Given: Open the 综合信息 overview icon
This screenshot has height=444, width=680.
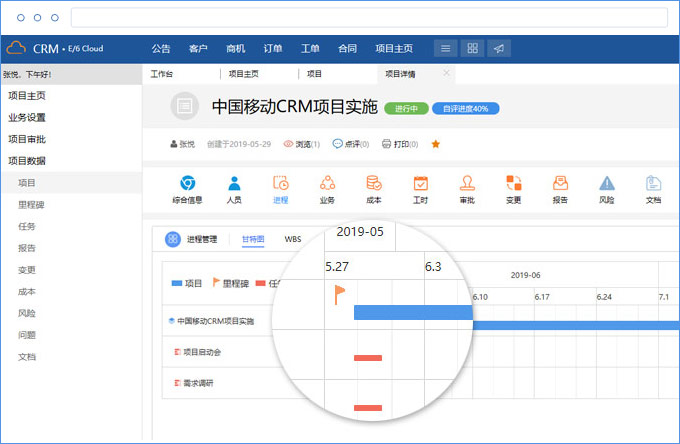Looking at the screenshot, I should (x=187, y=184).
